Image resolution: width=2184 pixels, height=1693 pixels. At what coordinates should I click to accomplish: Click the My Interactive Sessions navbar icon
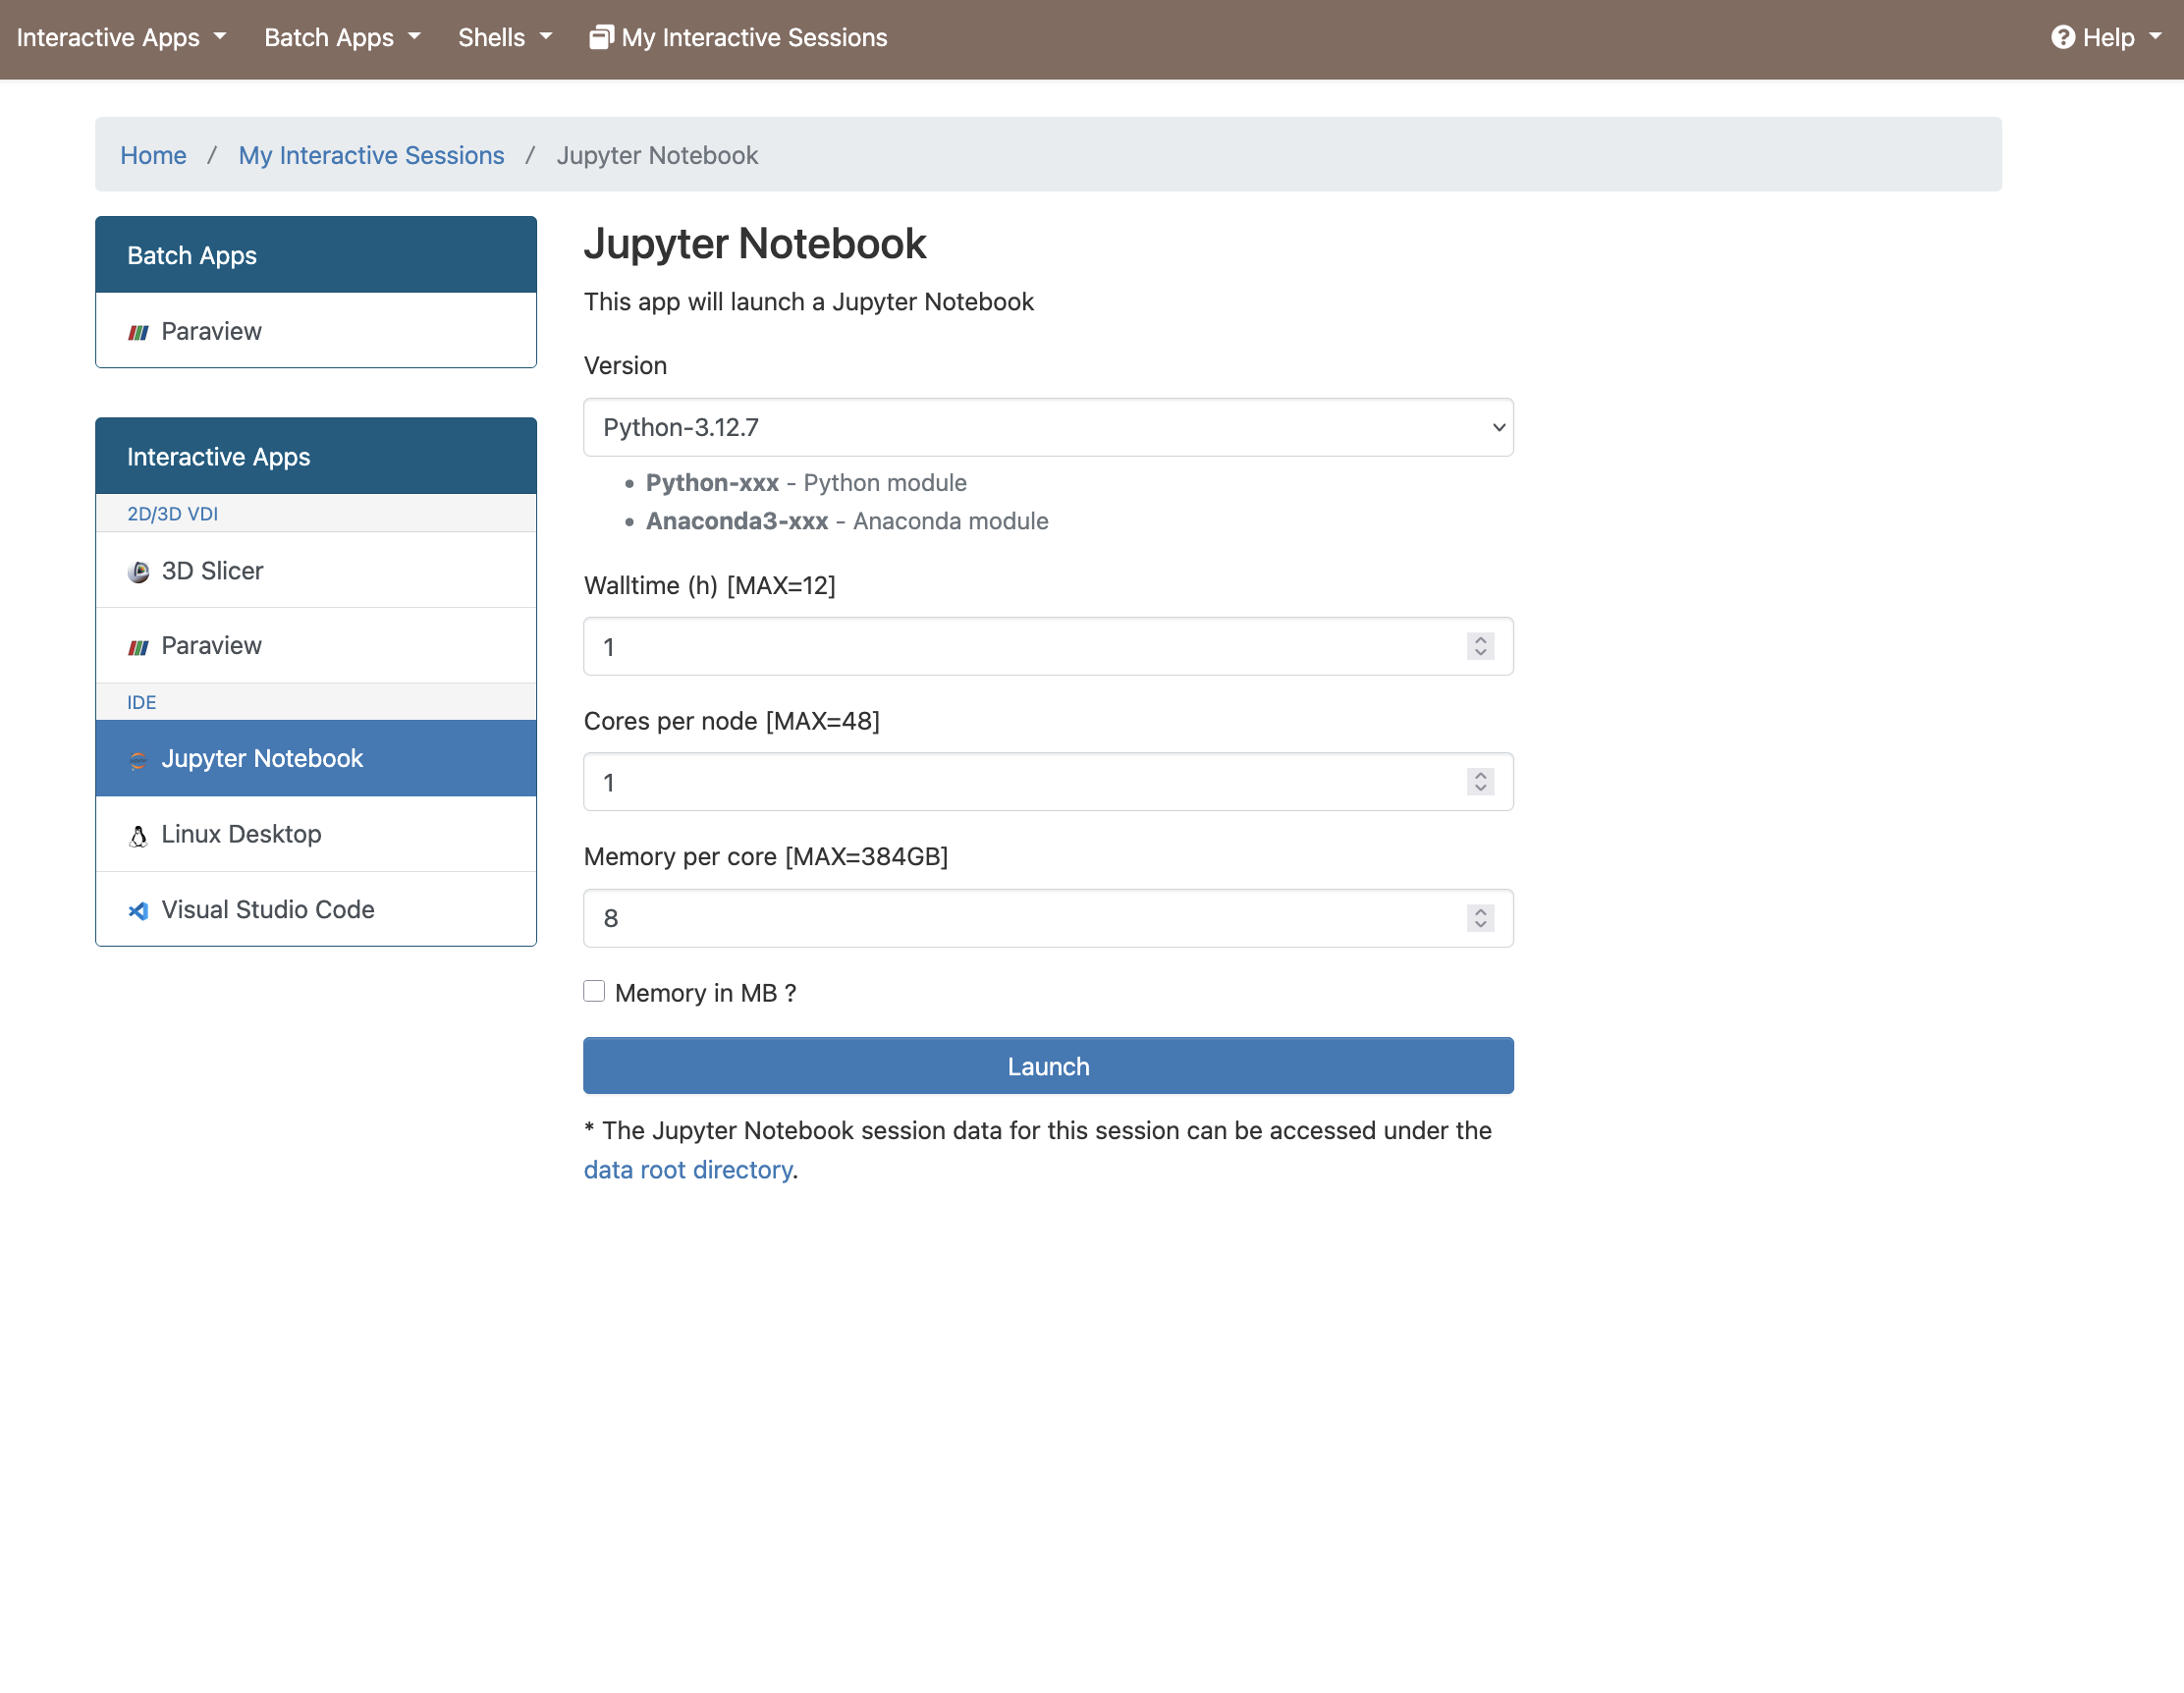pos(600,38)
